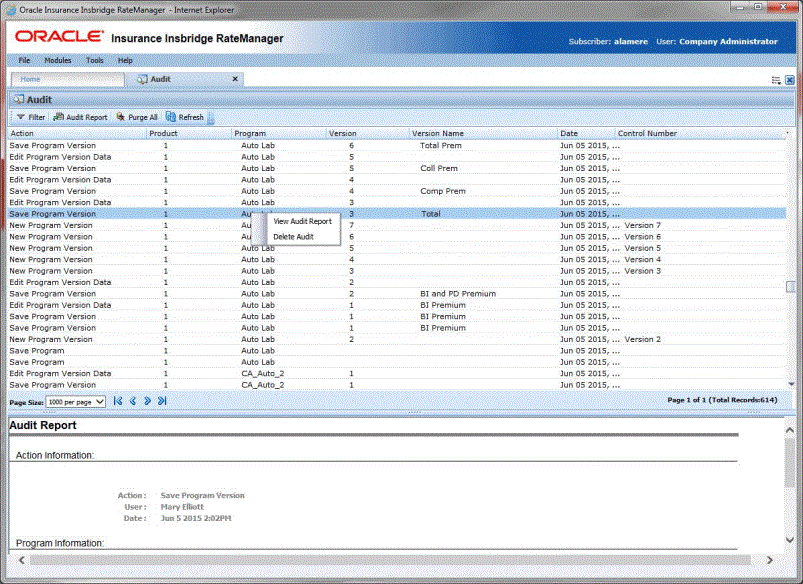The width and height of the screenshot is (803, 584).
Task: Select the 'Version 4' control number cell
Action: point(643,260)
